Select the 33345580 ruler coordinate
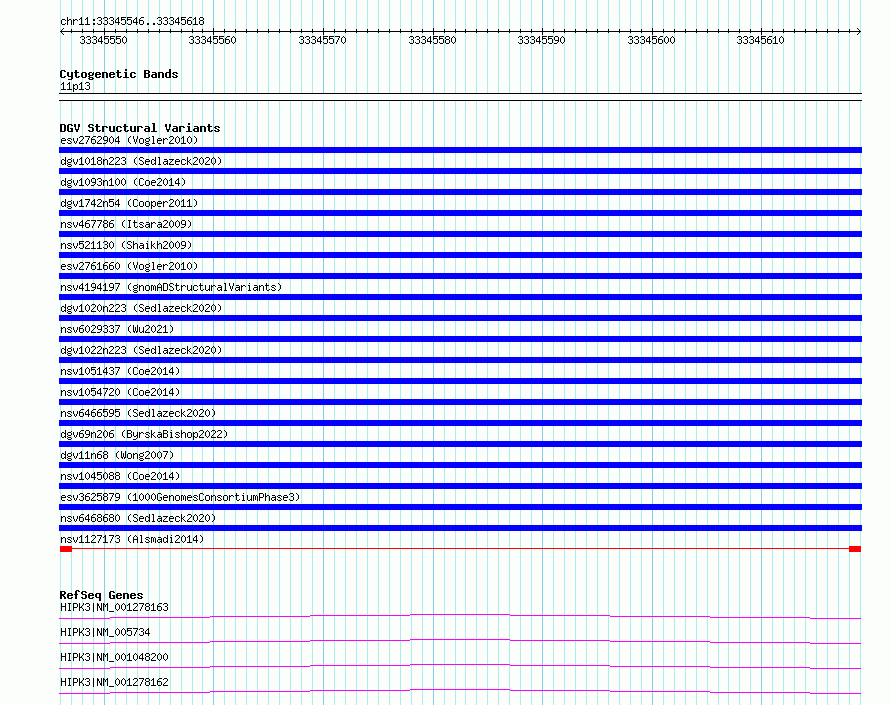 click(x=432, y=40)
